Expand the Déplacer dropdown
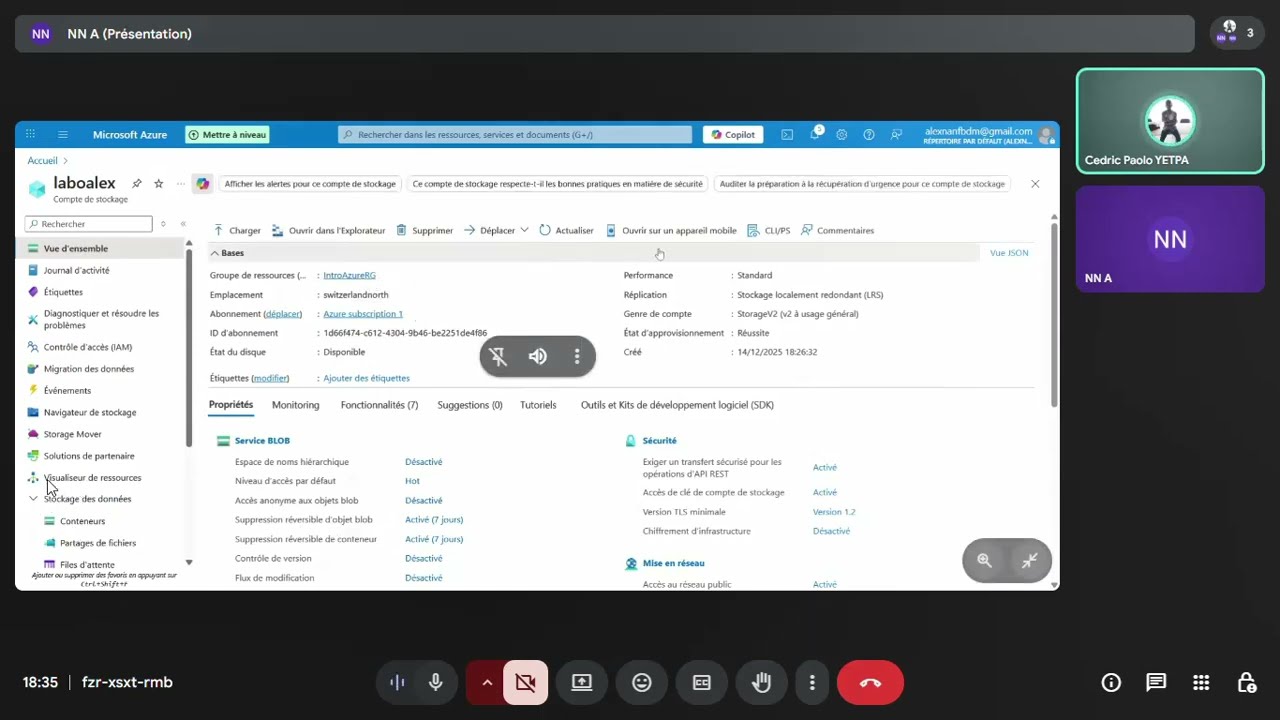The image size is (1280, 720). tap(496, 230)
